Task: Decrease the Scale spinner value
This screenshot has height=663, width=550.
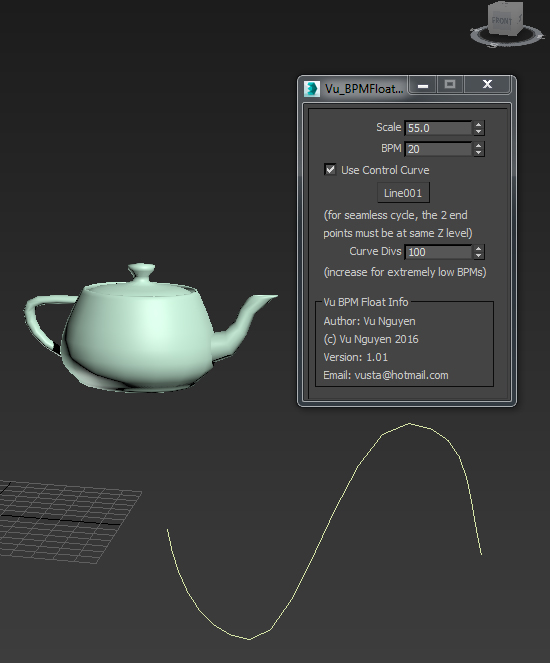Action: click(x=478, y=132)
